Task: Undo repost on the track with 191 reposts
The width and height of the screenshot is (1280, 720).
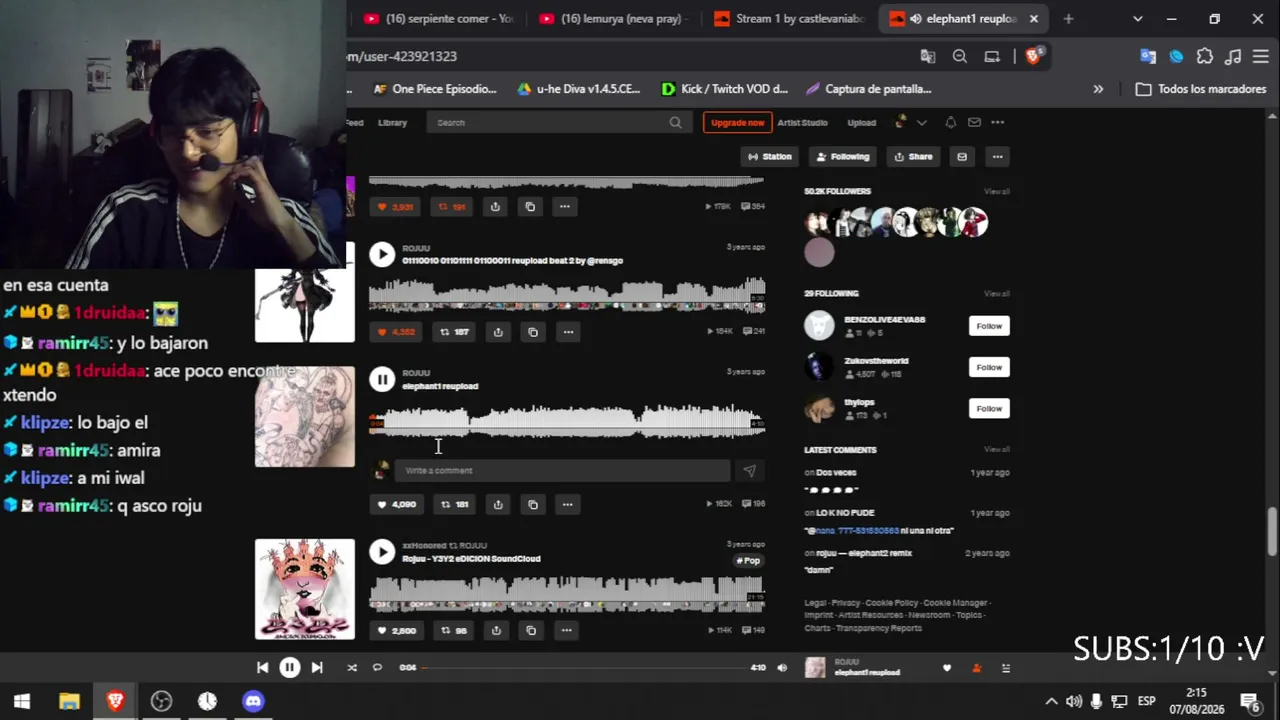Action: [453, 207]
